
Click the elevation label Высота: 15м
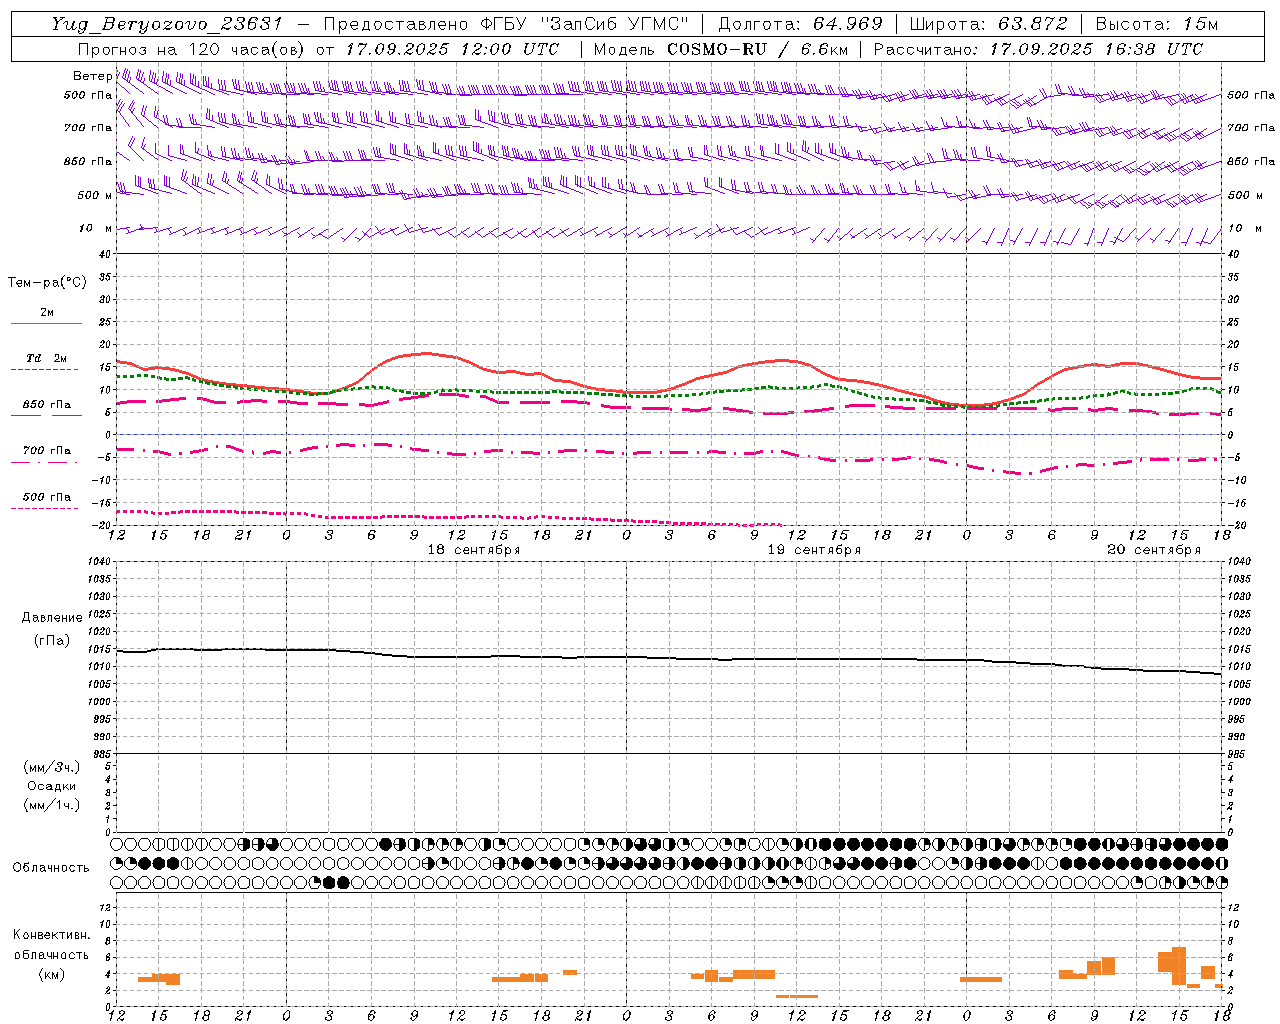coord(1157,24)
